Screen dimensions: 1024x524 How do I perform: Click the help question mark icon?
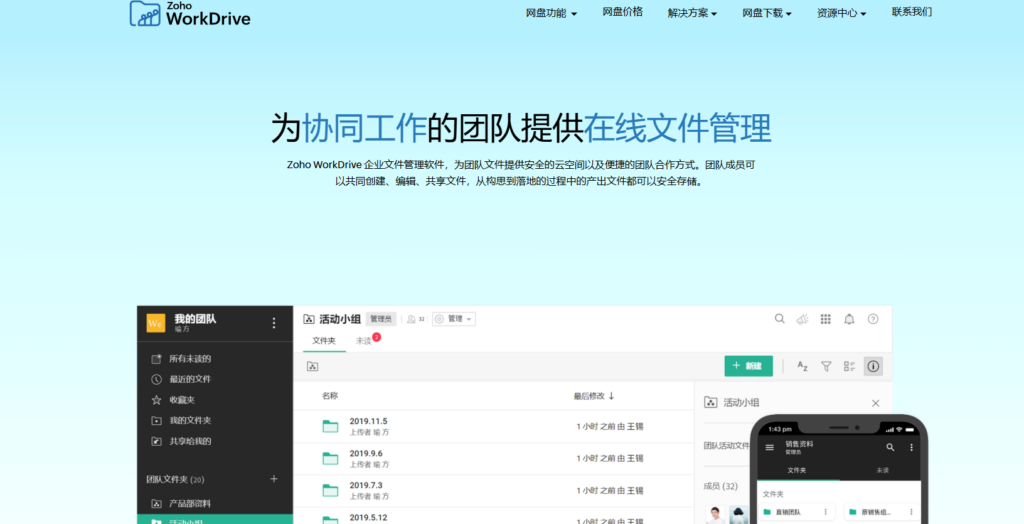(873, 319)
